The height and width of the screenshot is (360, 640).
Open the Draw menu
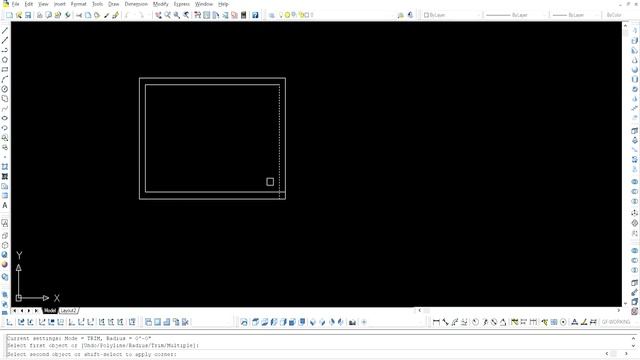(x=113, y=4)
